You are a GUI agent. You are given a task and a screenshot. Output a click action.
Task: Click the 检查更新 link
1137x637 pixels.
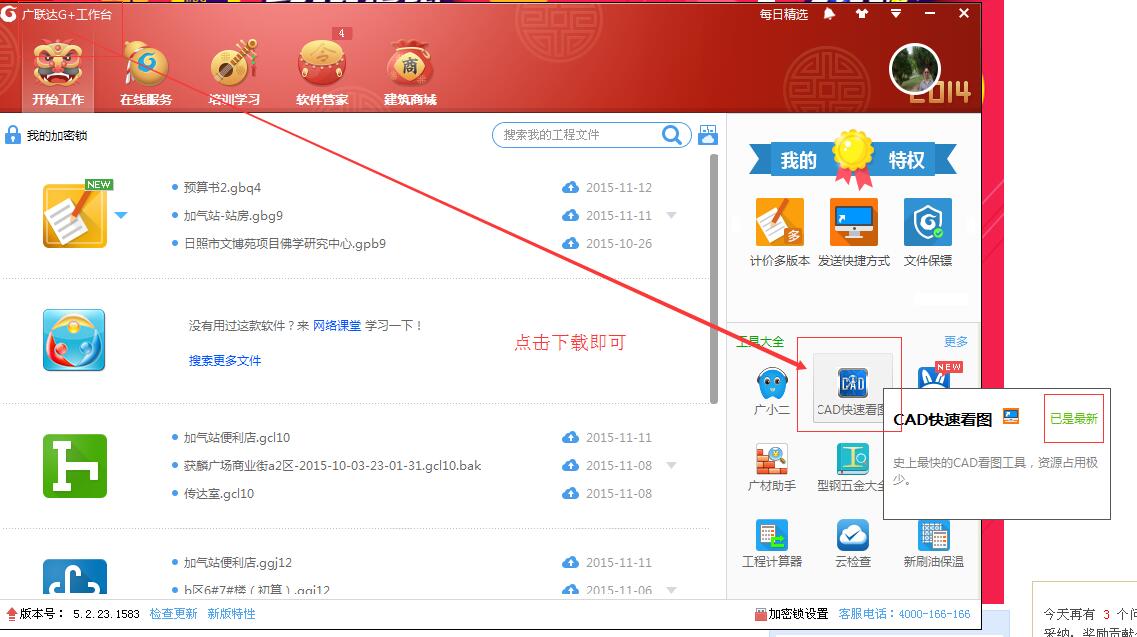(x=173, y=614)
